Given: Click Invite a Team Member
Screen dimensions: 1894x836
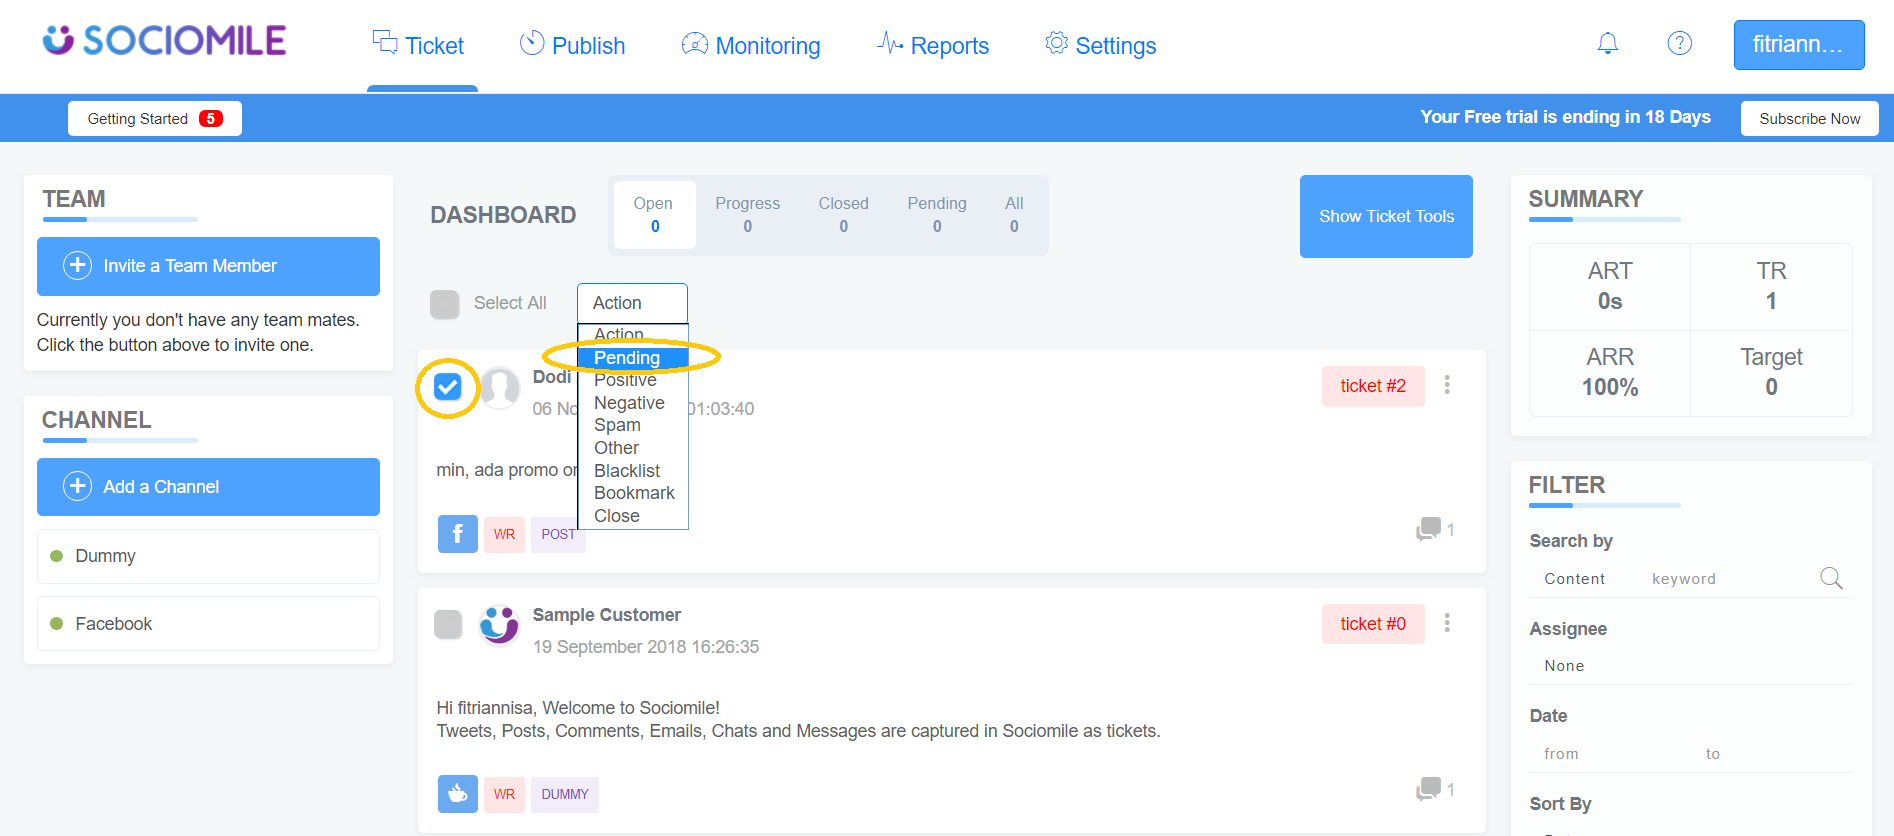Looking at the screenshot, I should coord(208,266).
